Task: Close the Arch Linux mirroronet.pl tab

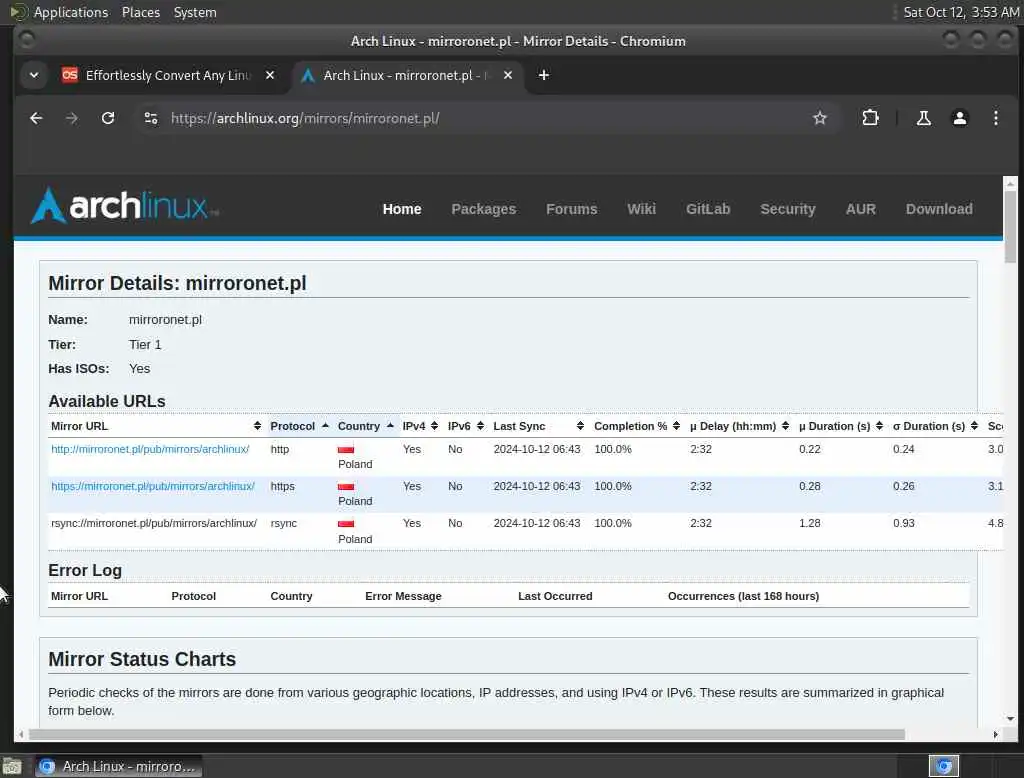Action: pyautogui.click(x=507, y=75)
